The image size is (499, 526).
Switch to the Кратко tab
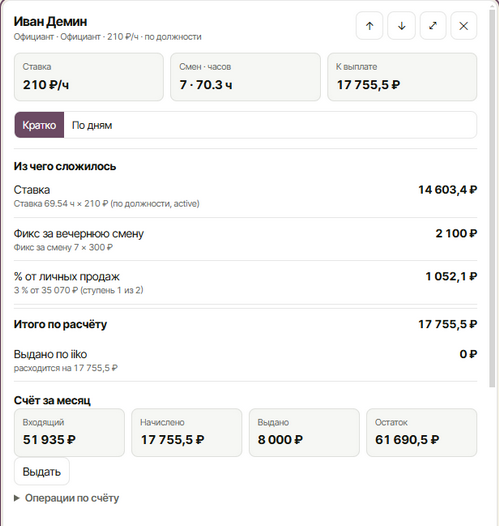[x=39, y=125]
